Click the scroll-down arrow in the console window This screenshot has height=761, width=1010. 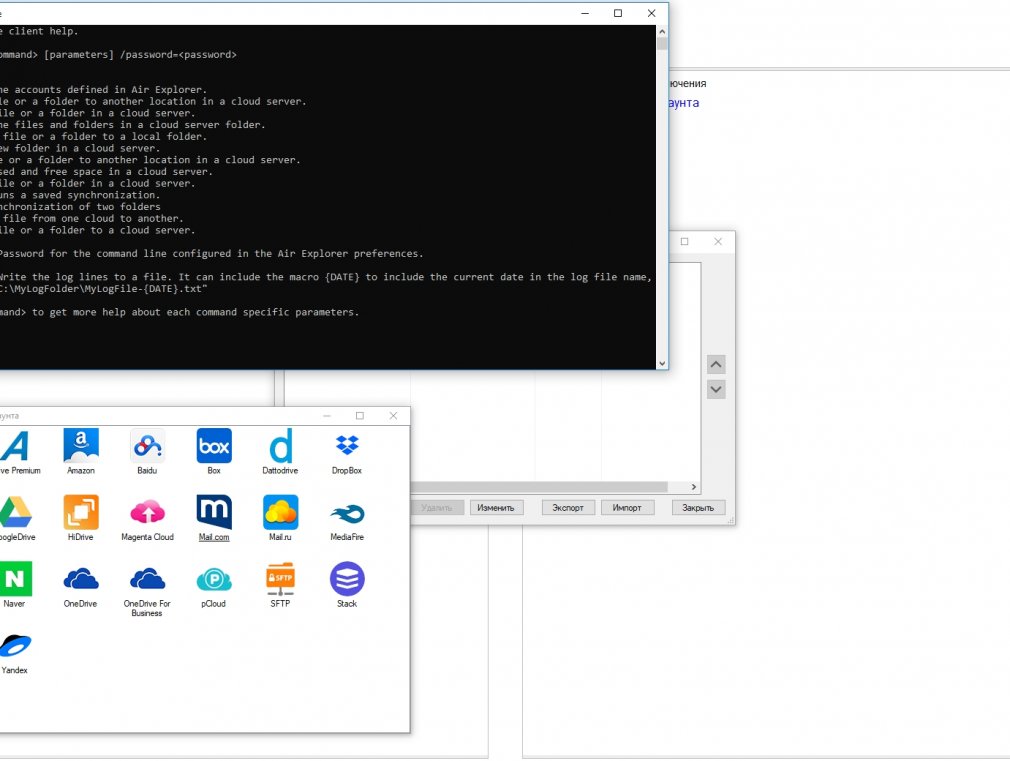tap(662, 363)
